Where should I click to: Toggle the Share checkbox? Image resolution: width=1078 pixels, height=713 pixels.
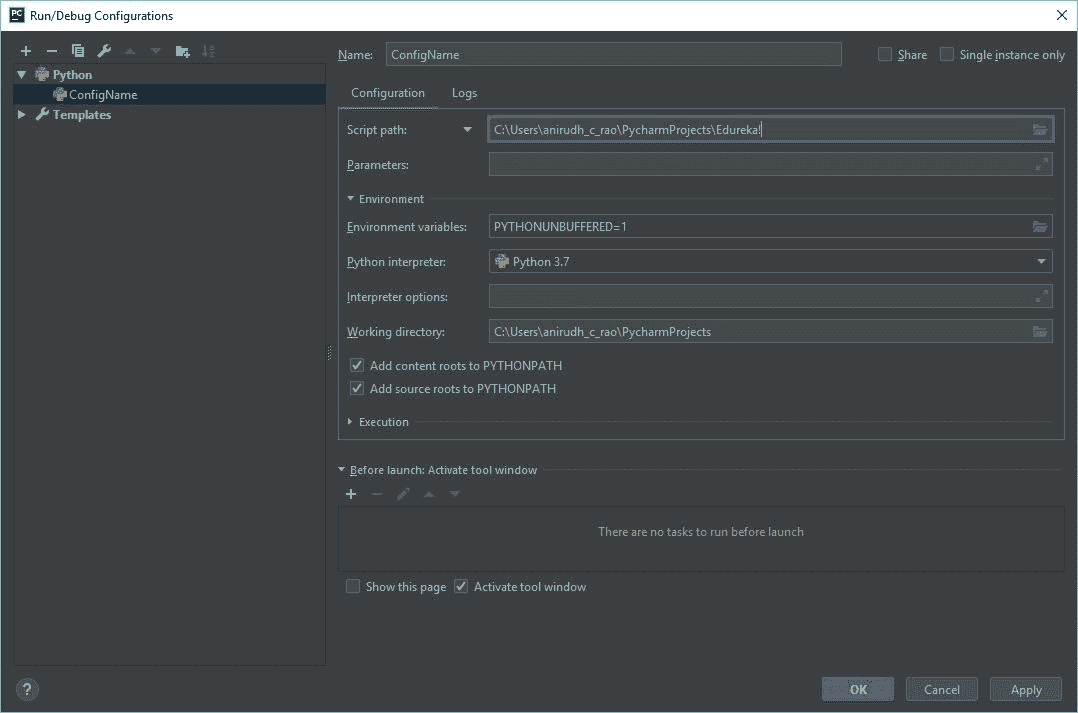(885, 54)
